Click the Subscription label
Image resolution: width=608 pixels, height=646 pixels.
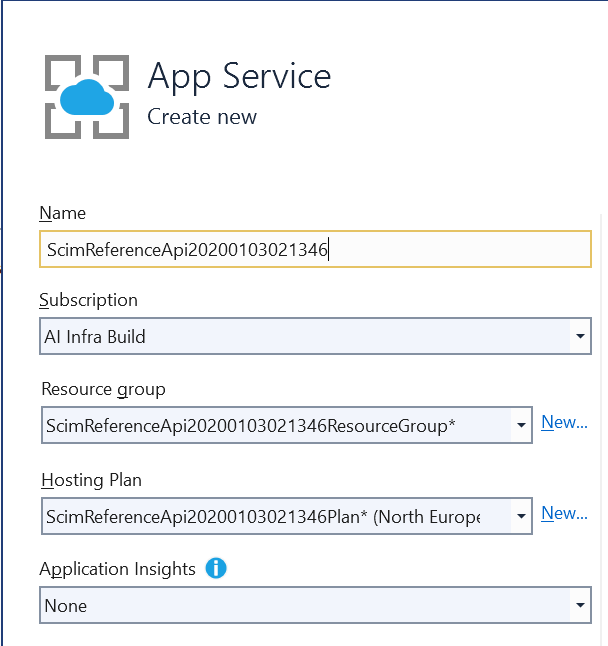click(88, 300)
